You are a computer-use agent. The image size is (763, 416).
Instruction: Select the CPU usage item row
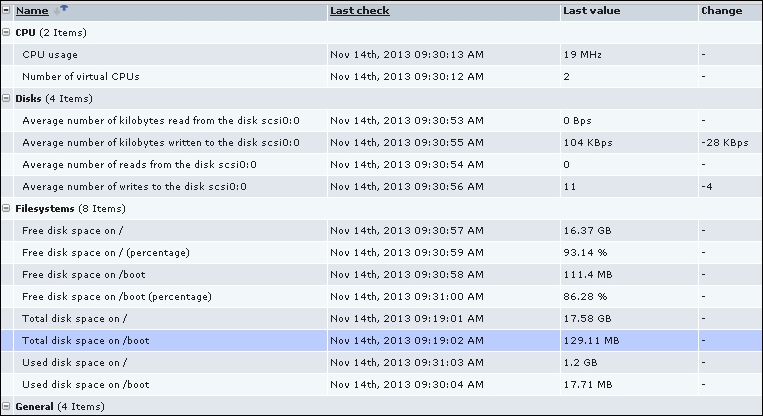point(50,55)
